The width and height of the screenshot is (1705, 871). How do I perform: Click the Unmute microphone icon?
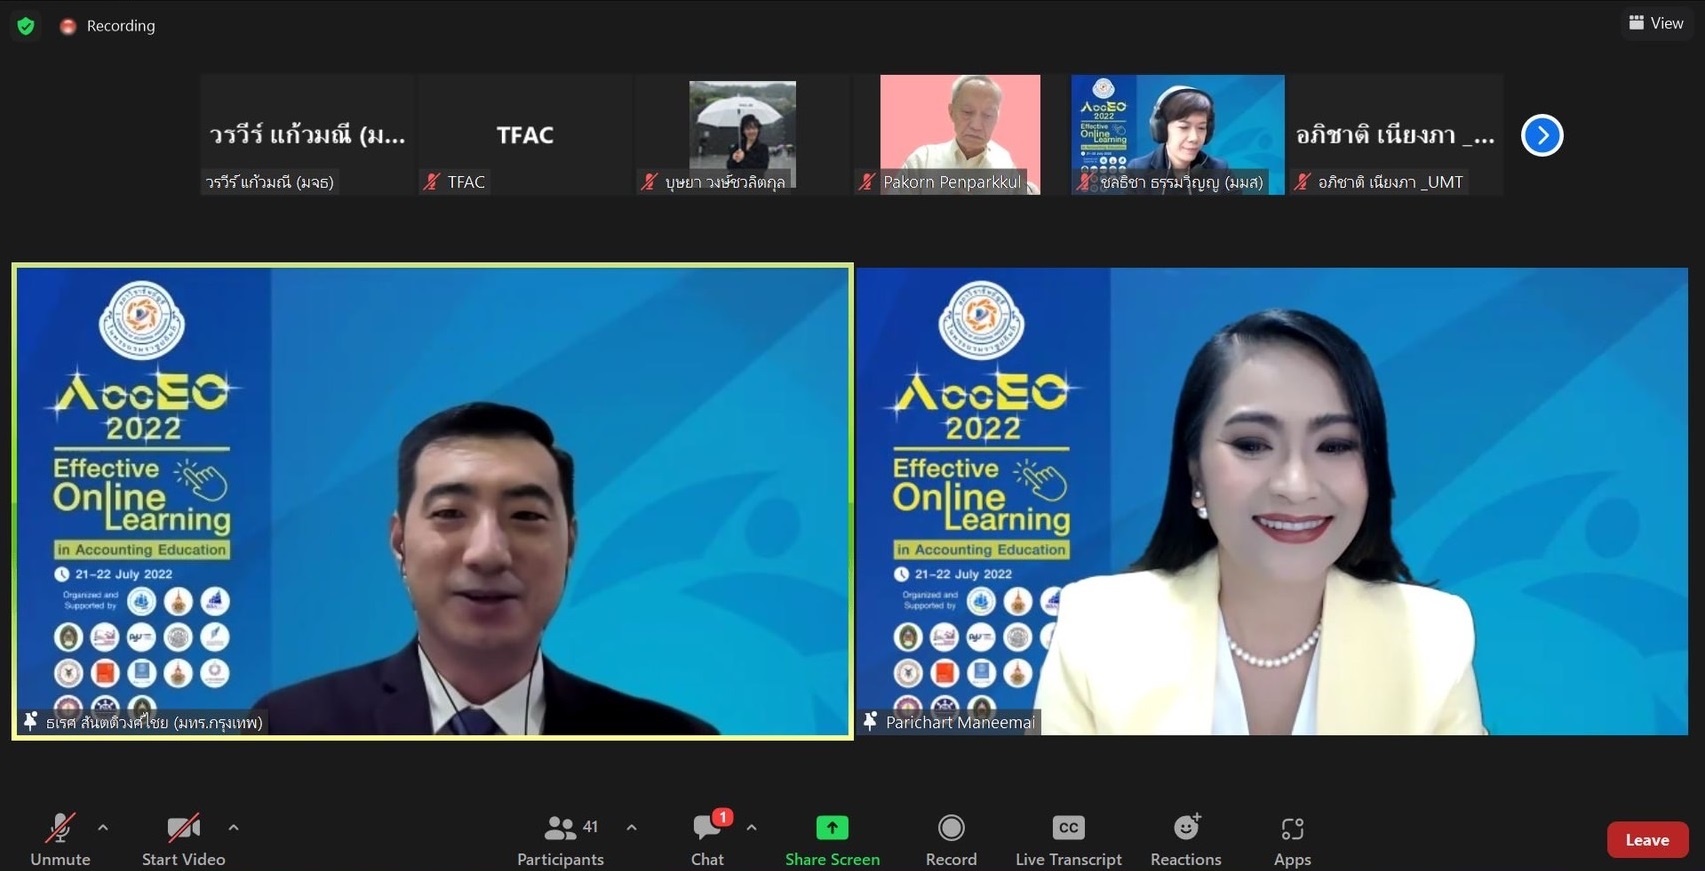[x=60, y=828]
